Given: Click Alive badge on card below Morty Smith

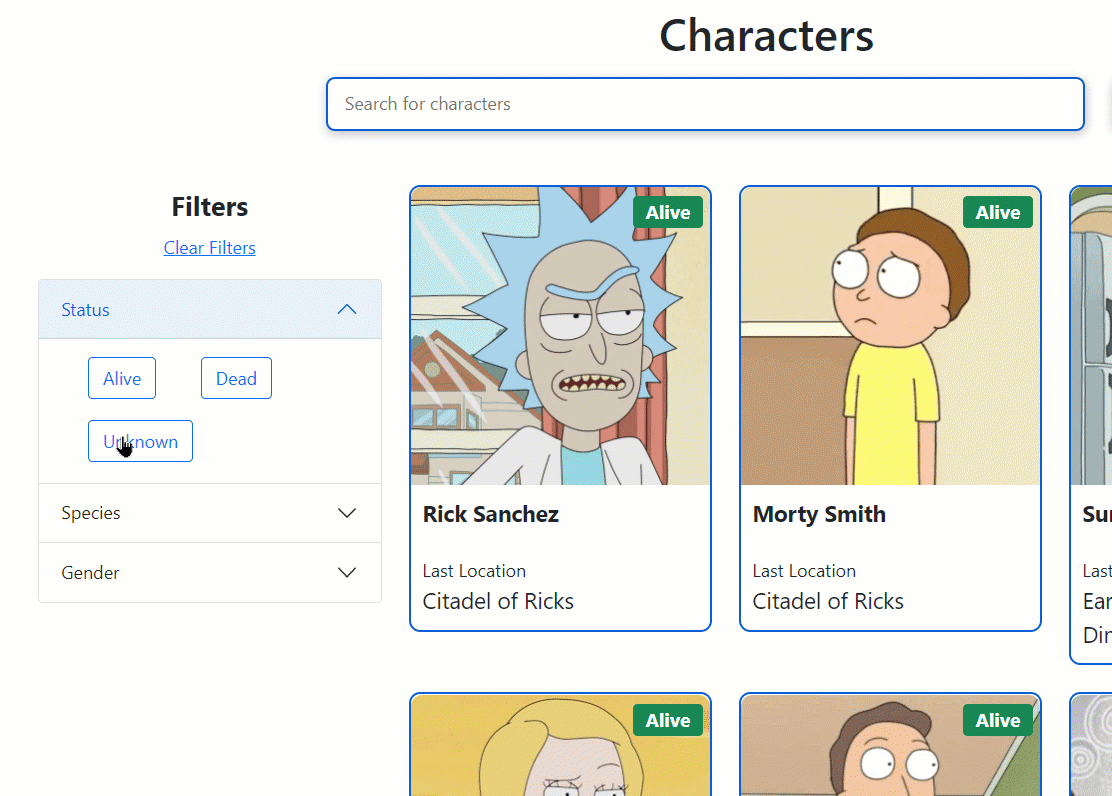Looking at the screenshot, I should (x=997, y=720).
